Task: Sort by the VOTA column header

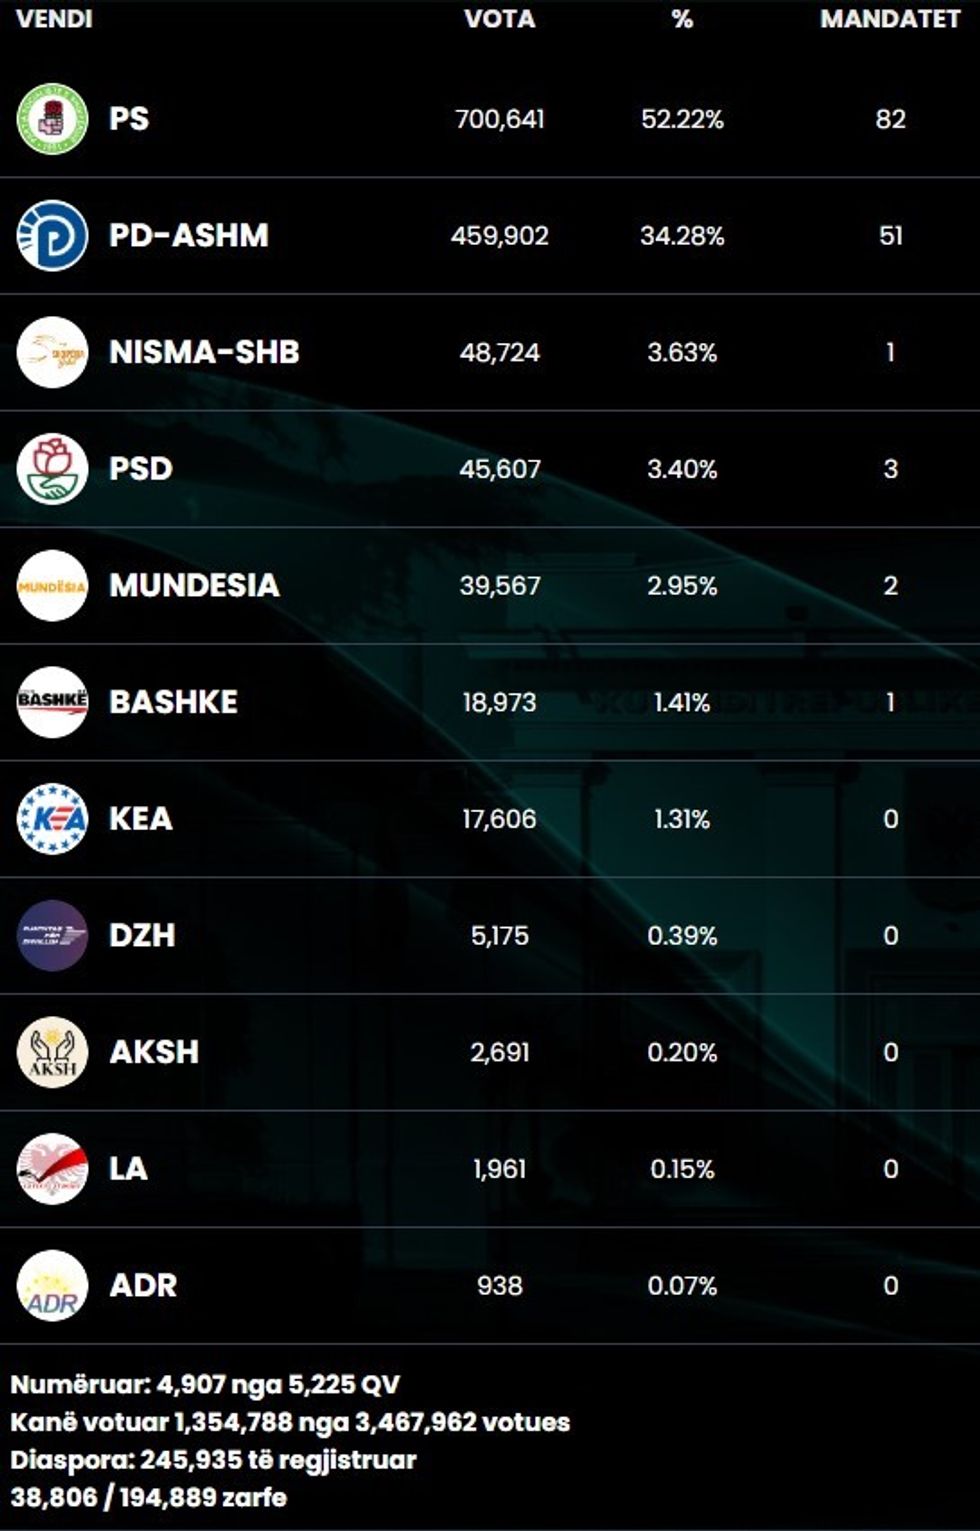Action: (499, 19)
